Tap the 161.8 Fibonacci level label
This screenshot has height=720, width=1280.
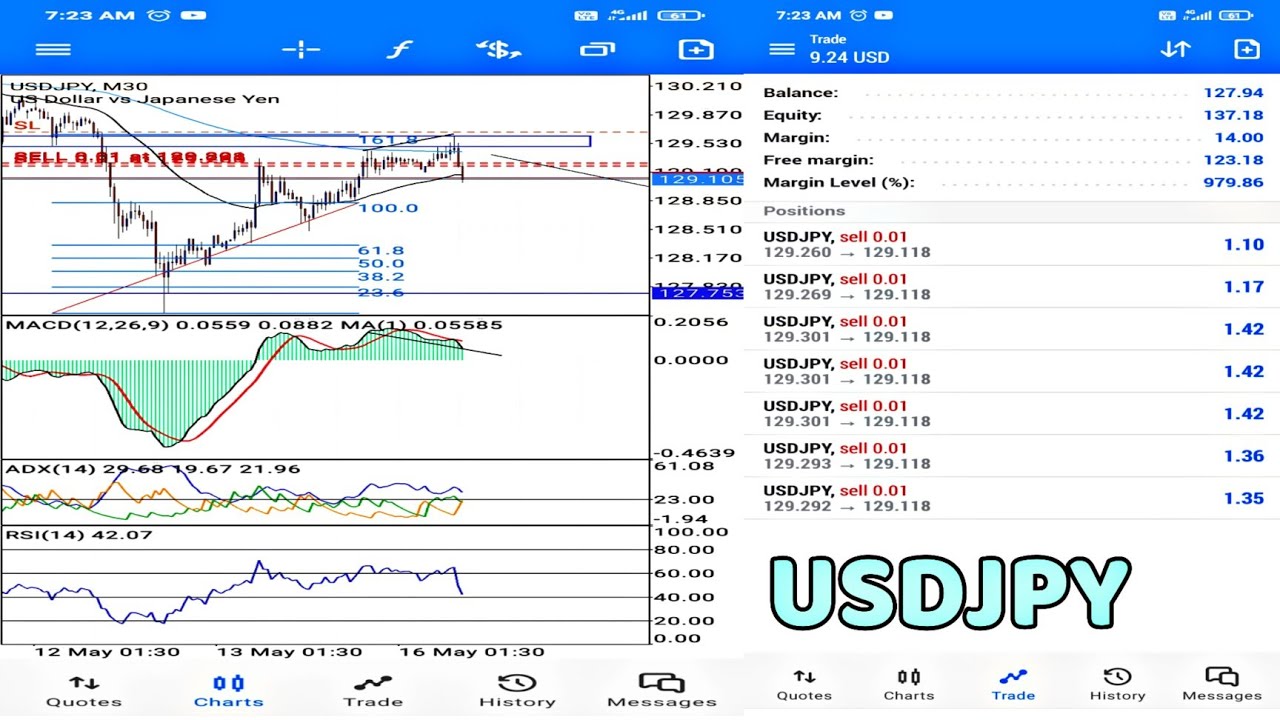(388, 141)
